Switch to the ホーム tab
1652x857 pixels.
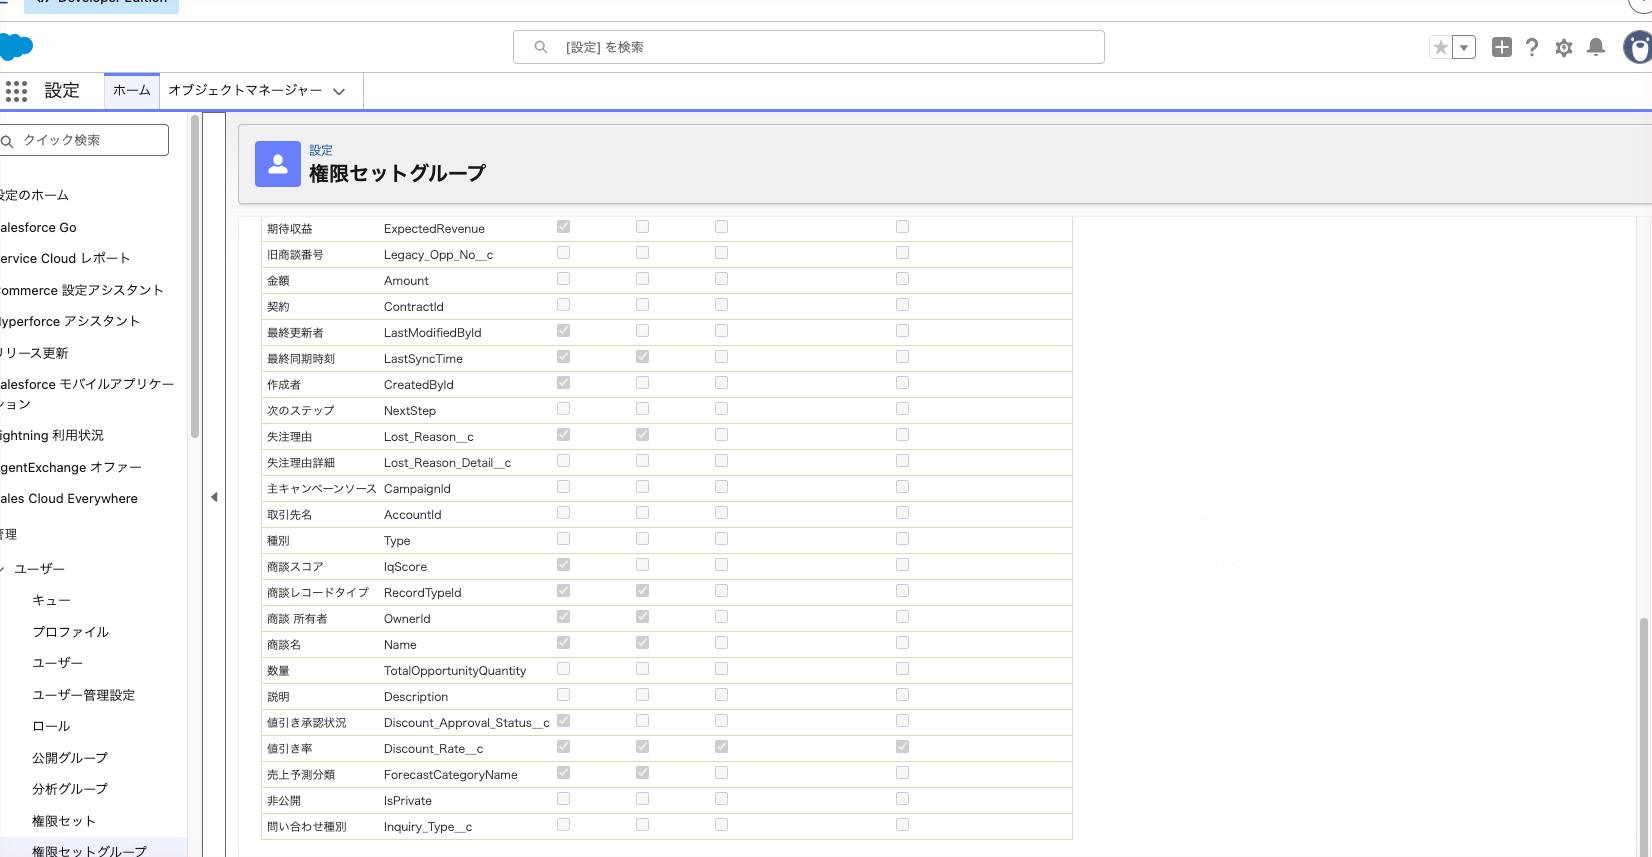tap(132, 90)
